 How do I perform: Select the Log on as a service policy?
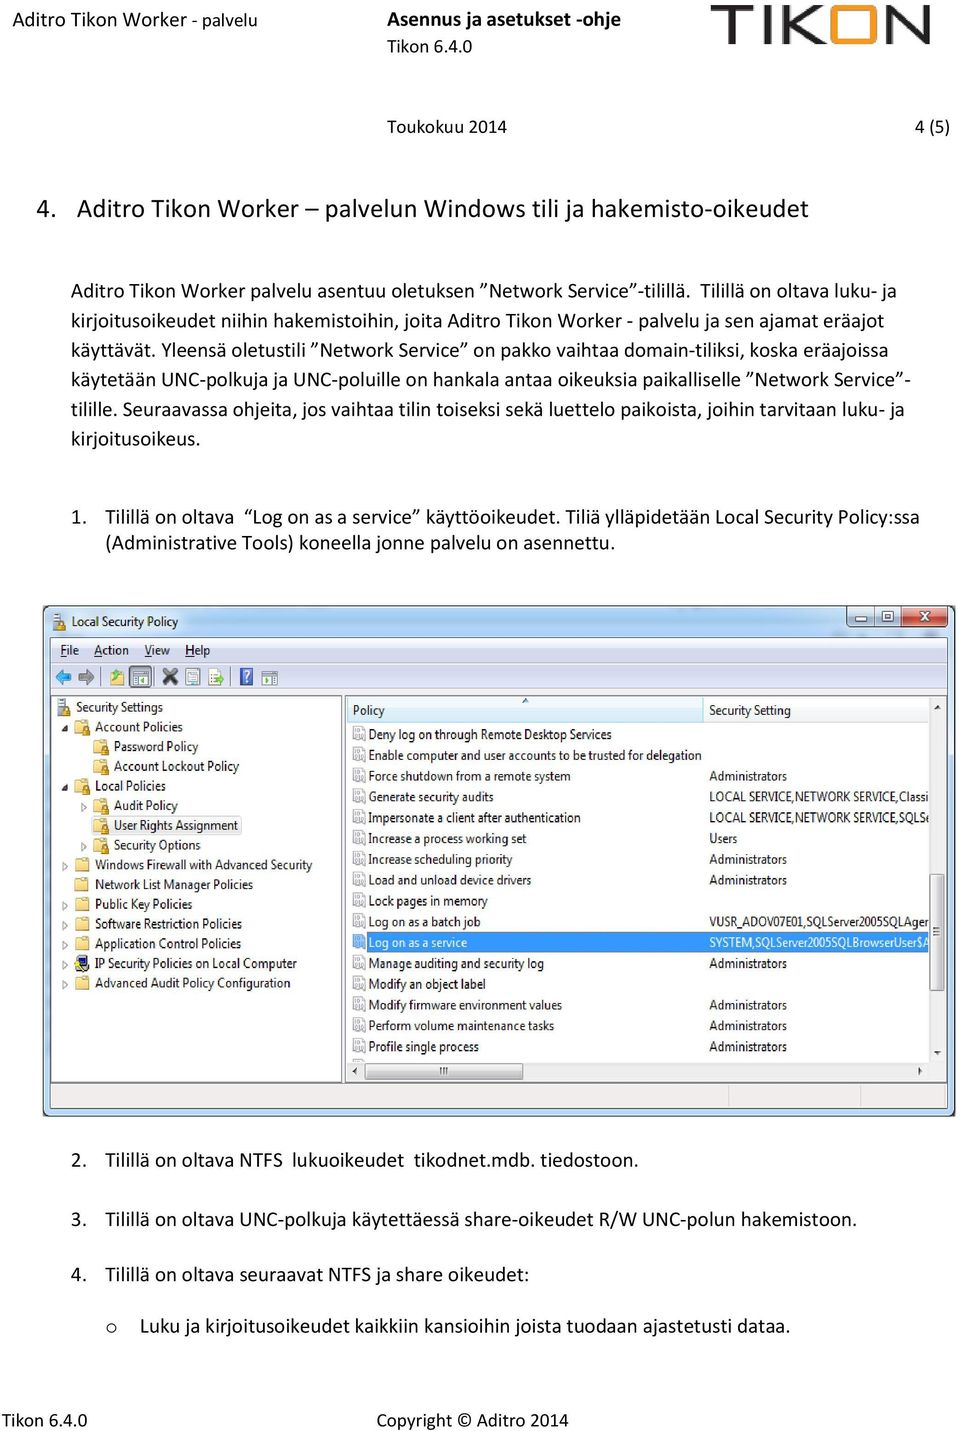417,943
